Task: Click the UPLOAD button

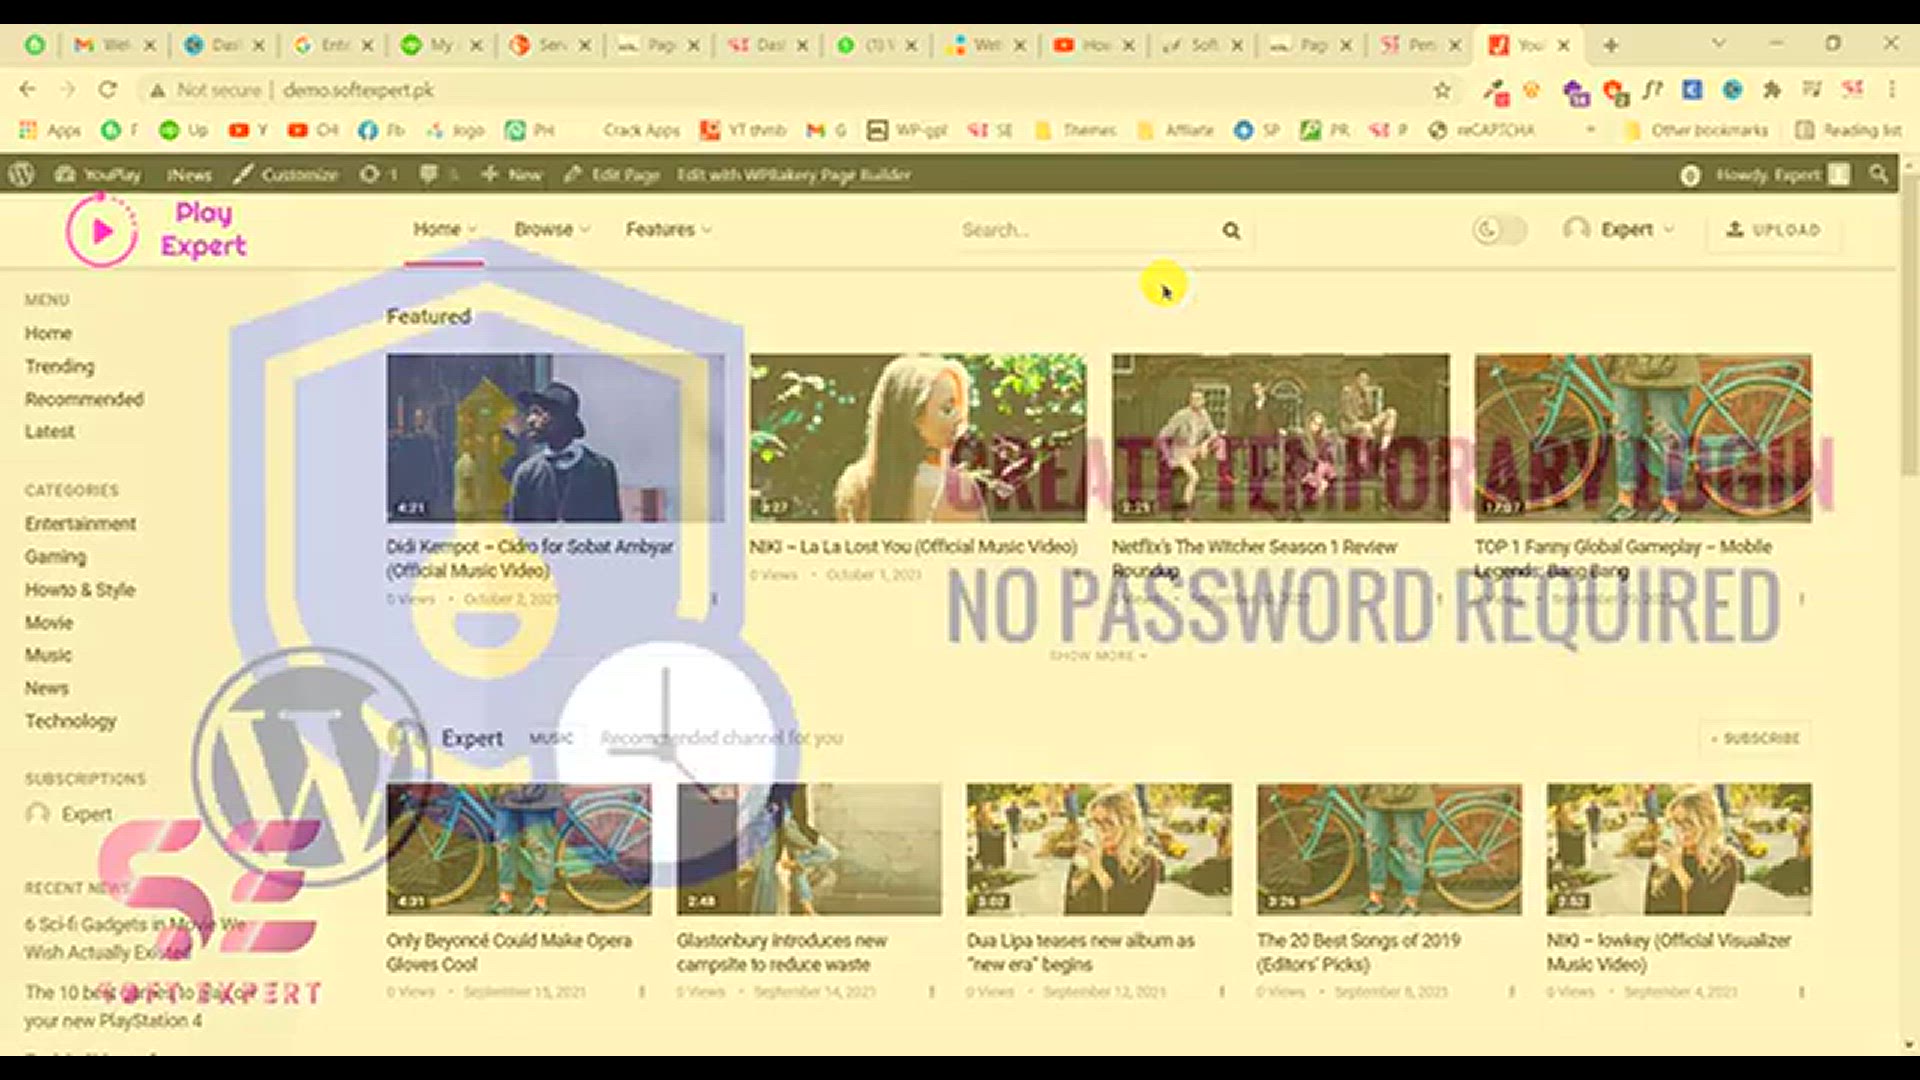Action: click(1773, 229)
